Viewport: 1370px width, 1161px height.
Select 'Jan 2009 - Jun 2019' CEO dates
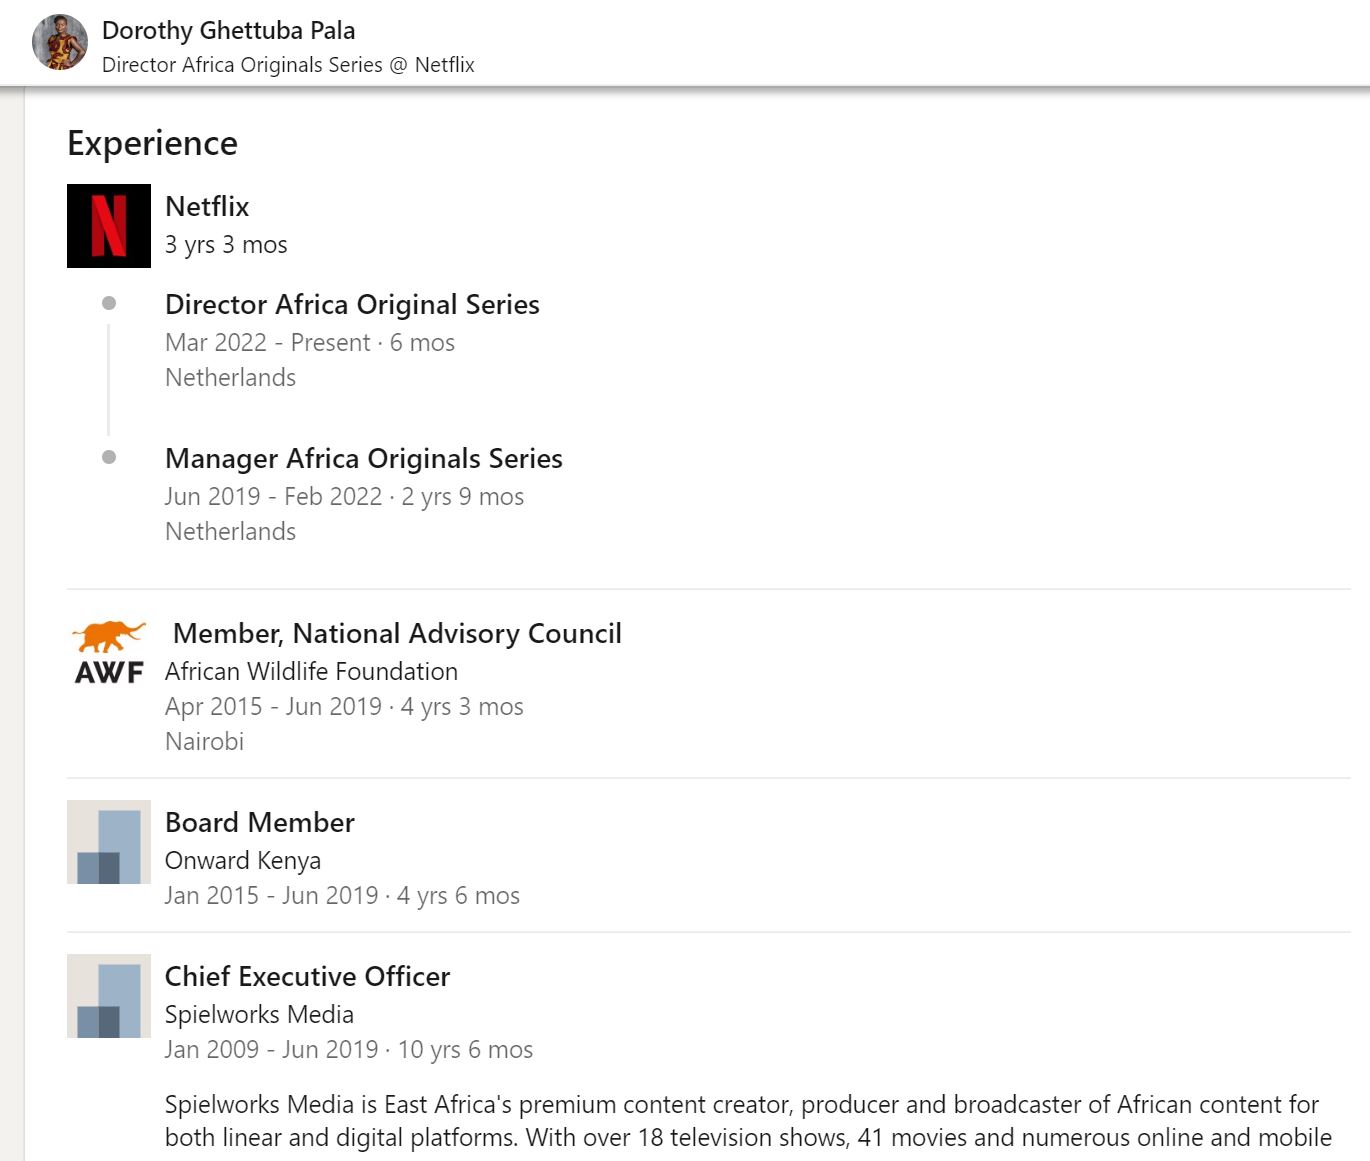click(271, 1049)
